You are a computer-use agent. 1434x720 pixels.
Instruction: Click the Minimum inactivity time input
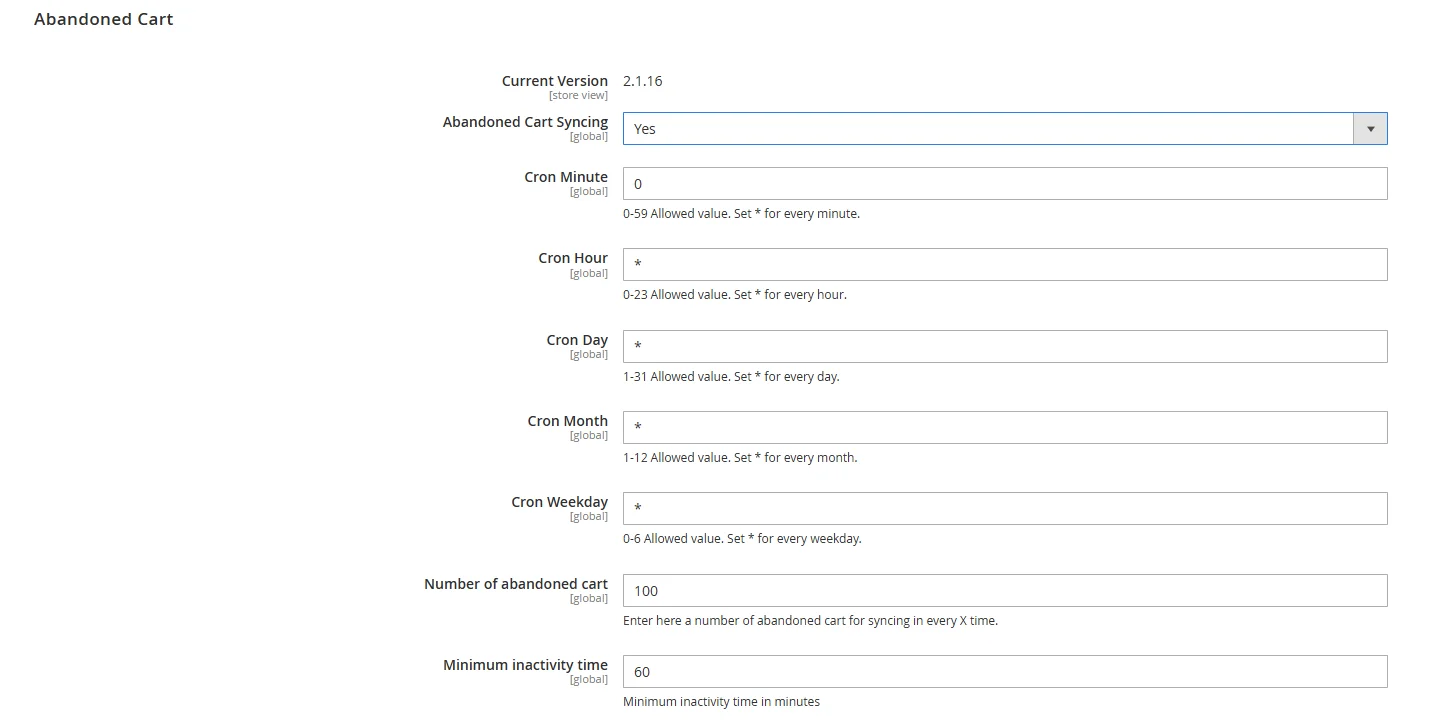pos(1004,672)
